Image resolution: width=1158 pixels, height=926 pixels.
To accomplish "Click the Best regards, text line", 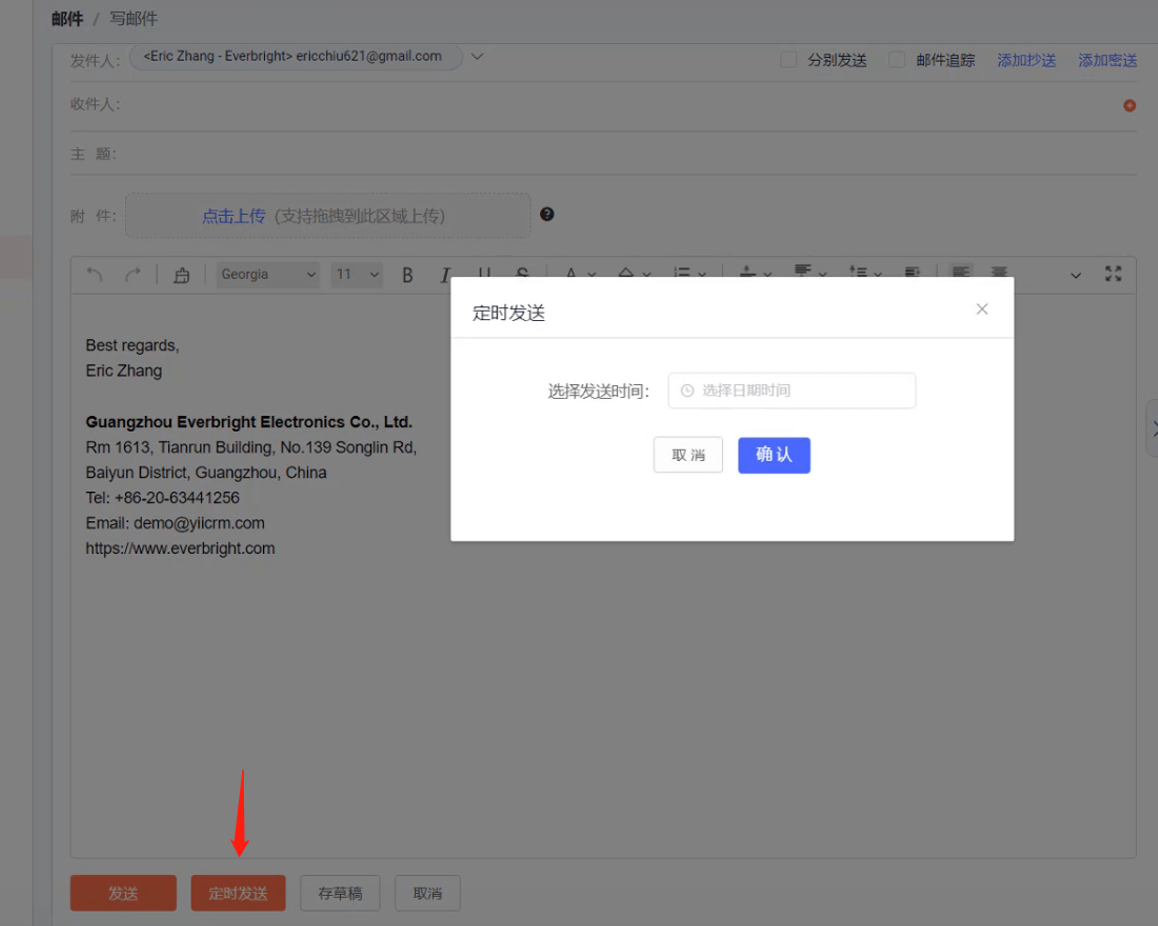I will 132,346.
